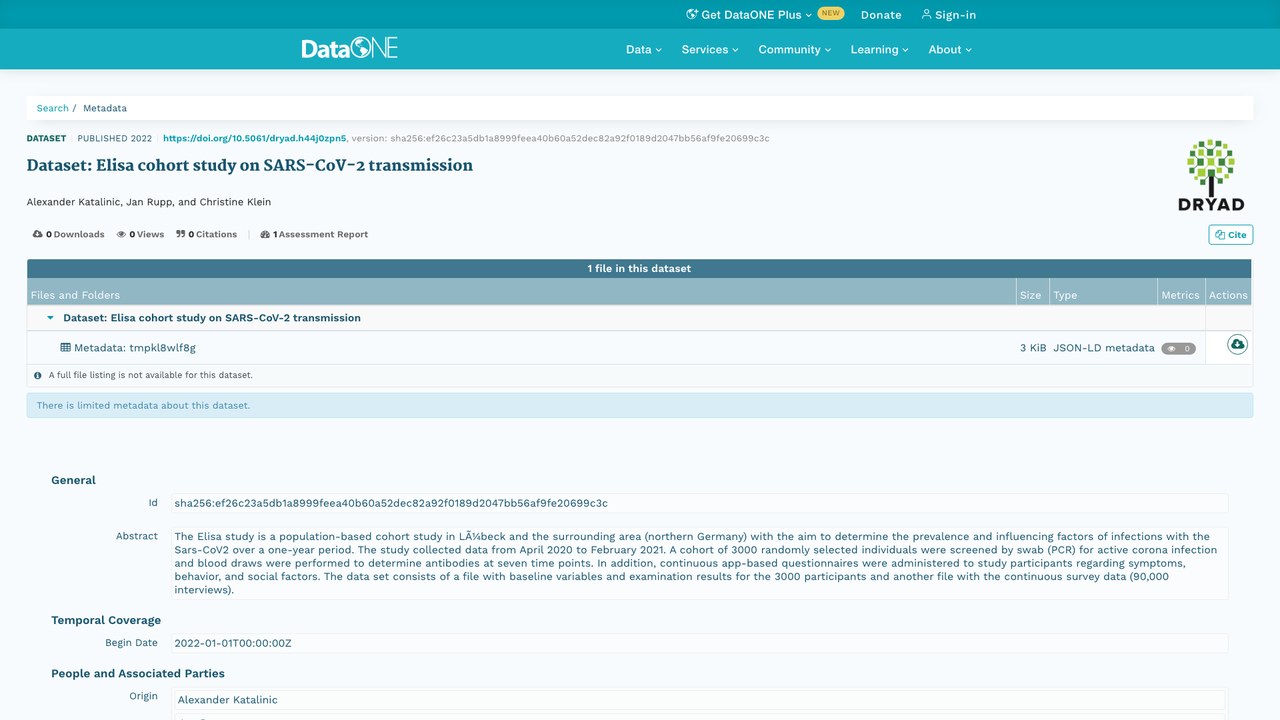
Task: Open the 1 Assessment Report link
Action: coord(314,234)
